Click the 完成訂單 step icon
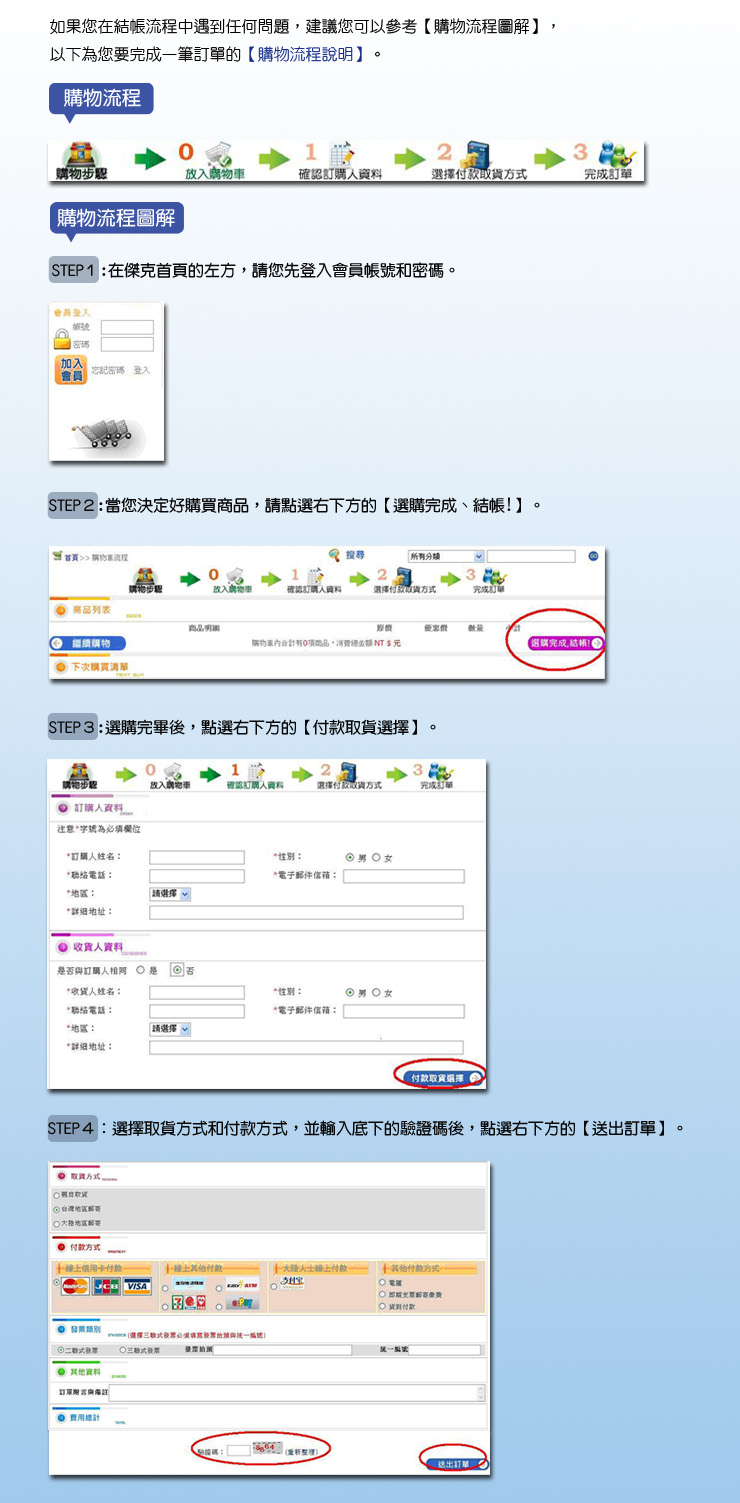Viewport: 740px width, 1503px height. click(x=611, y=156)
